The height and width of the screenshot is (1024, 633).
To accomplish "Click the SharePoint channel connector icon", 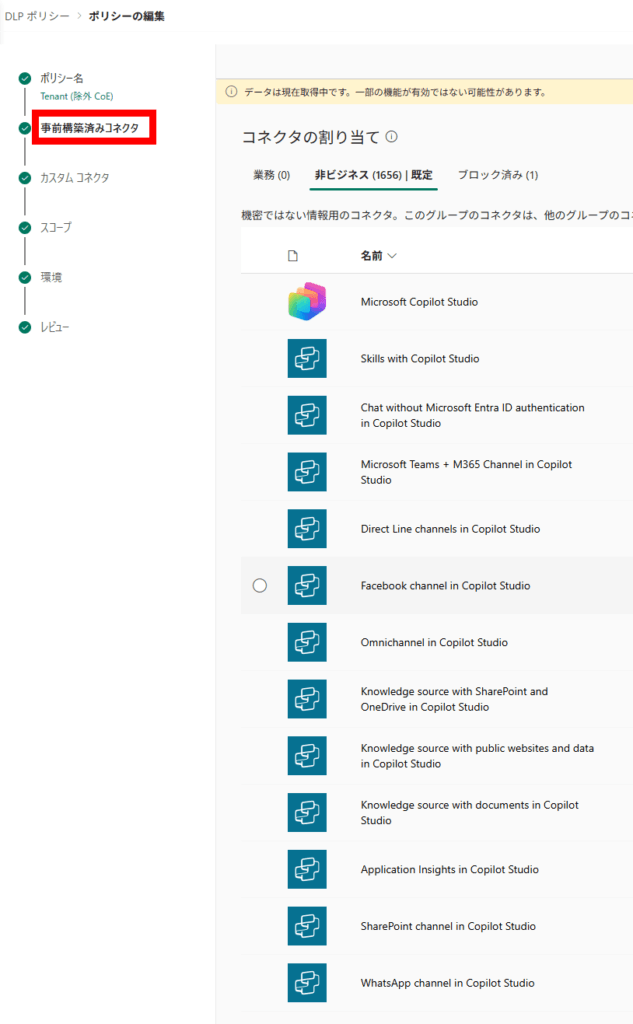I will [x=307, y=926].
